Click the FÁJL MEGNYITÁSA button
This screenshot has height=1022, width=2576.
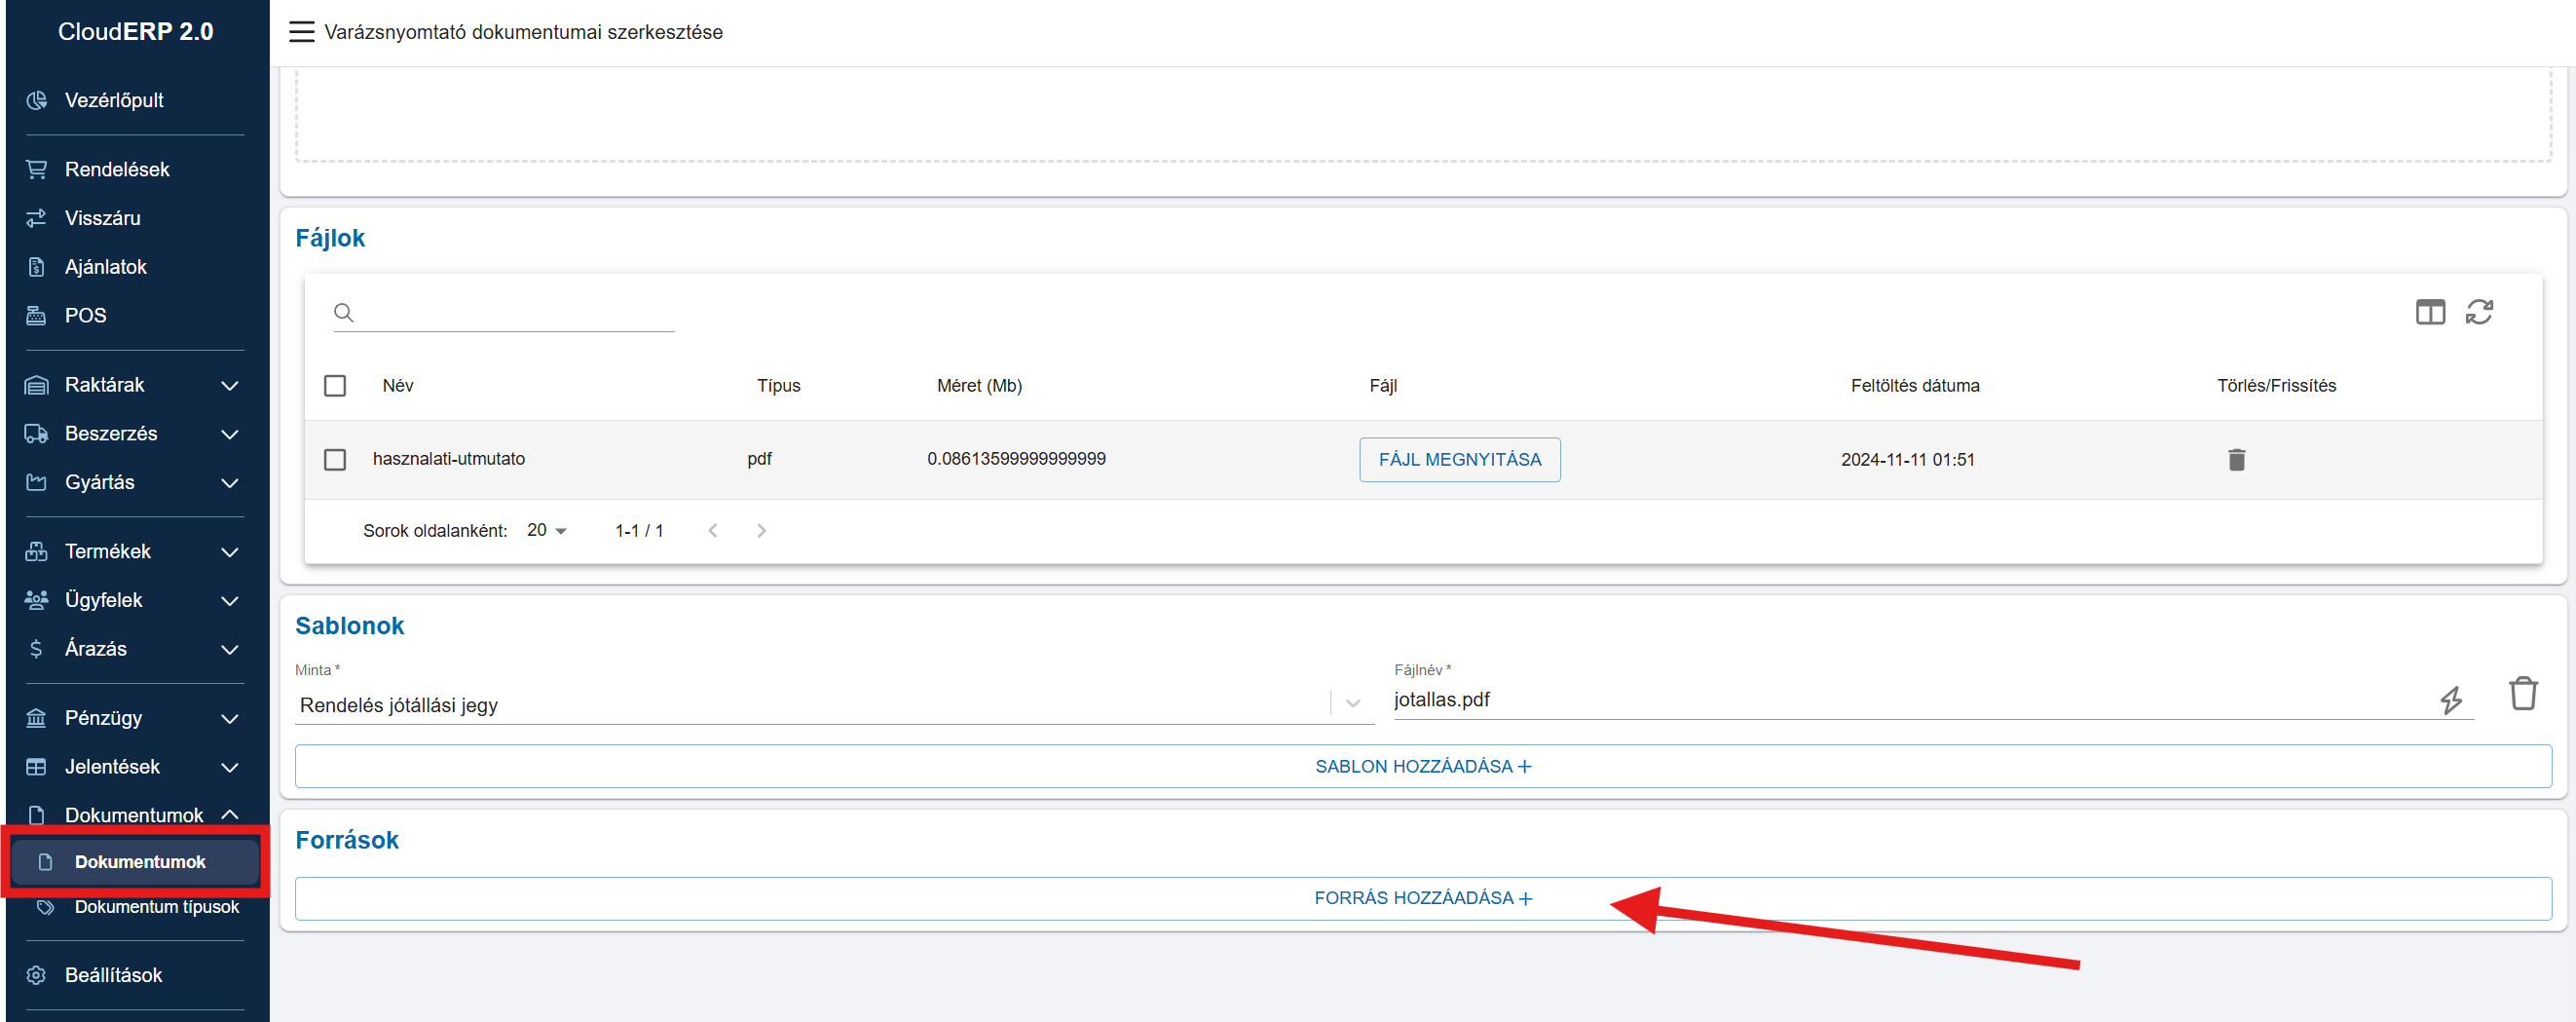[1459, 460]
